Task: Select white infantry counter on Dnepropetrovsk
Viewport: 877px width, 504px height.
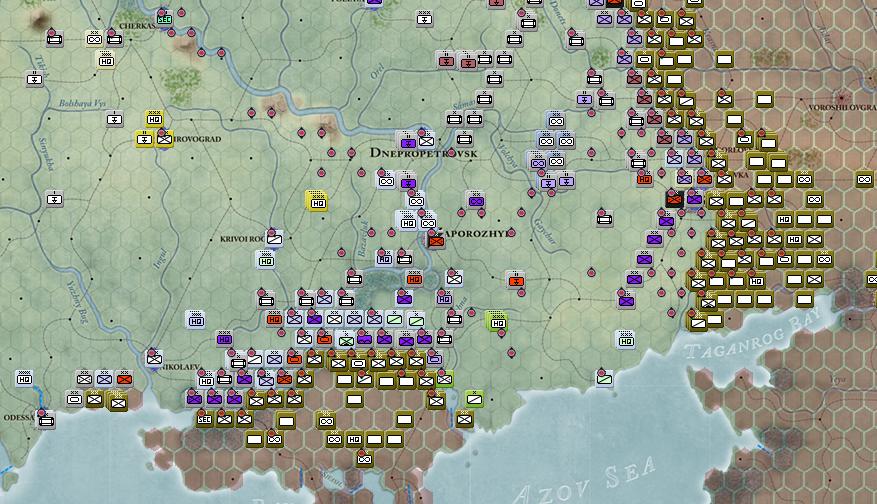Action: click(x=426, y=140)
